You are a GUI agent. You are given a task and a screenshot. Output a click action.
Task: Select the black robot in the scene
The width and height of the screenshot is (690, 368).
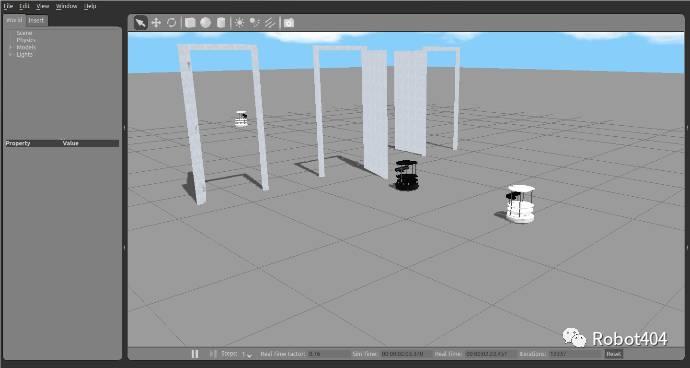(x=406, y=175)
